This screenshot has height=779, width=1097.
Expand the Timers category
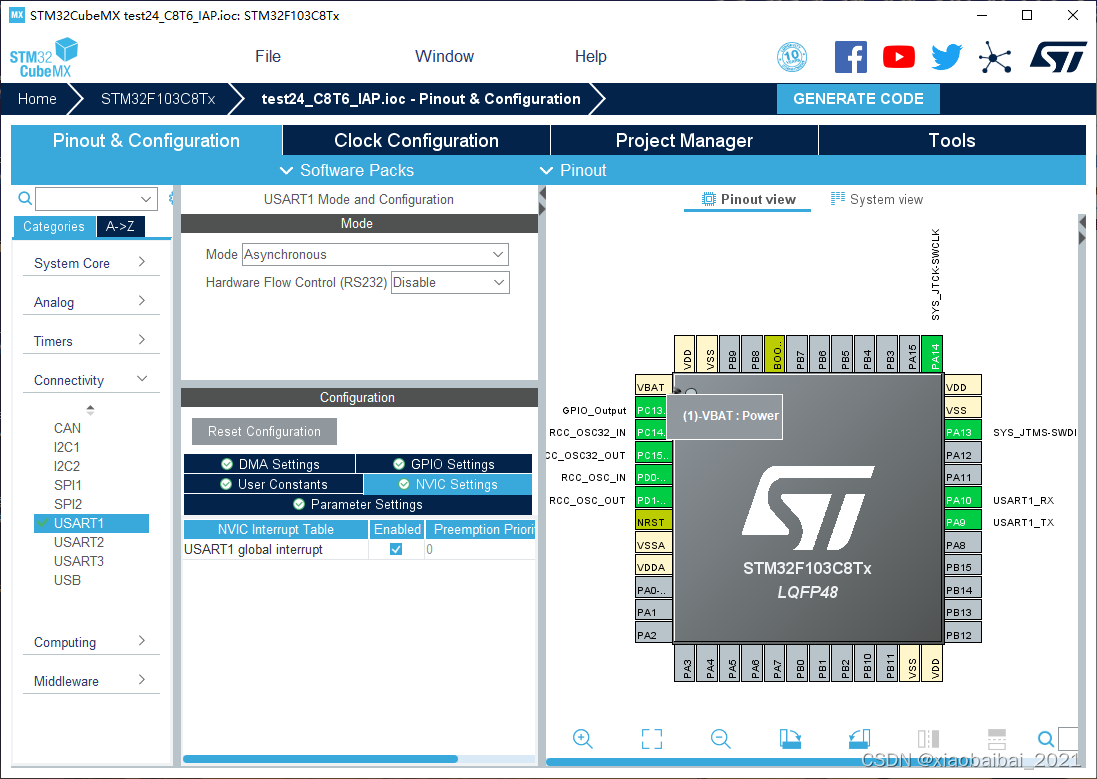point(91,341)
